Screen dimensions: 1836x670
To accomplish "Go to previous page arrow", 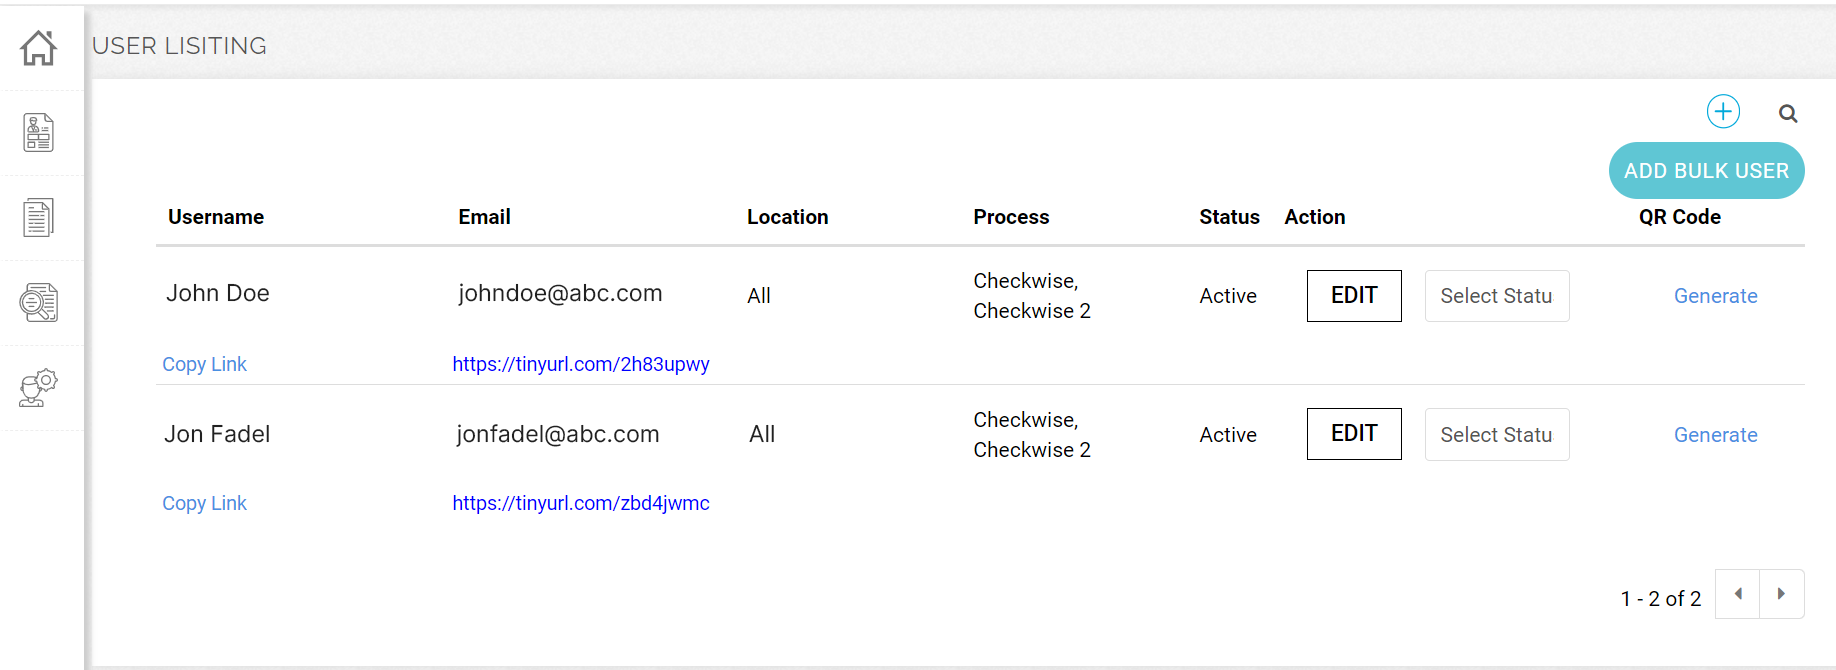I will [1738, 594].
